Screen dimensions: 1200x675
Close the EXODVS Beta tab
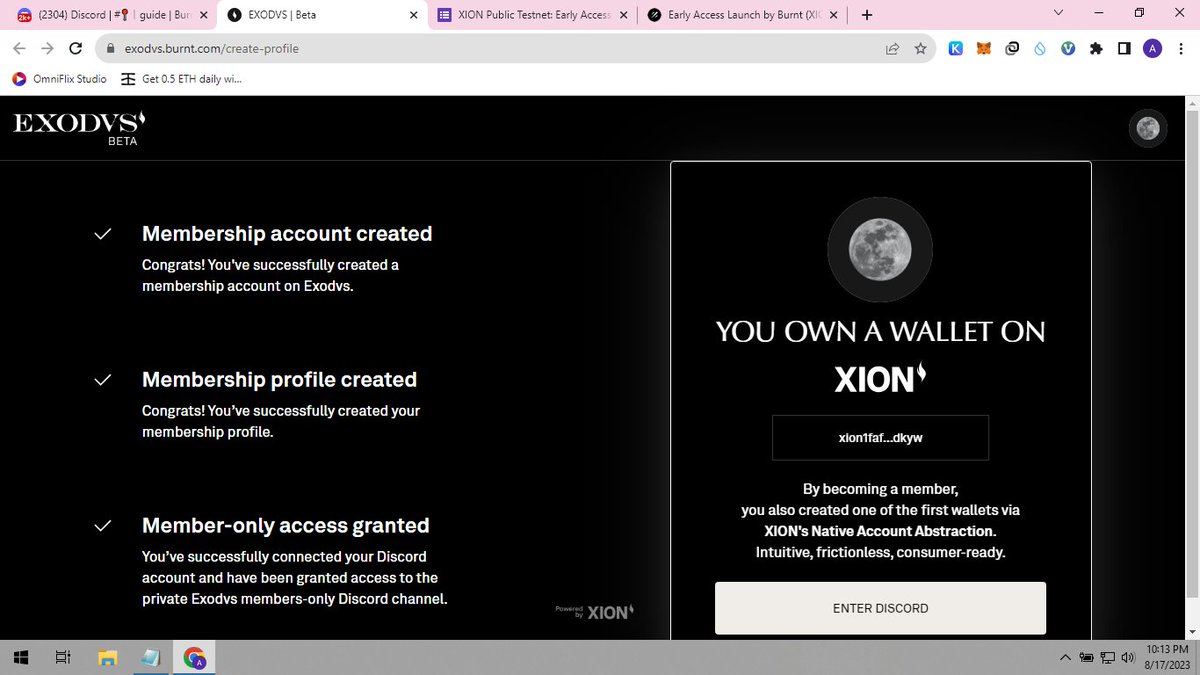coord(414,15)
